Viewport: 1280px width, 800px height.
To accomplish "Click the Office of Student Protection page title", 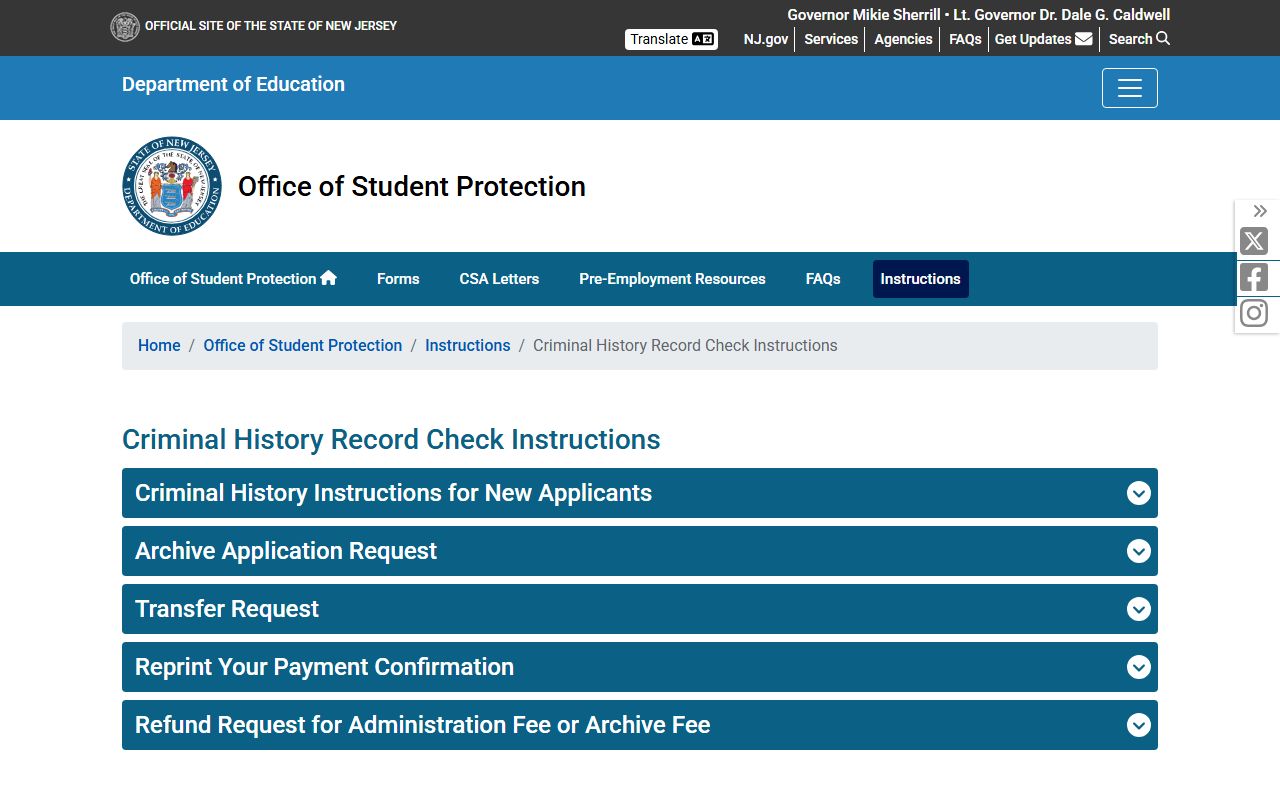I will pyautogui.click(x=412, y=186).
